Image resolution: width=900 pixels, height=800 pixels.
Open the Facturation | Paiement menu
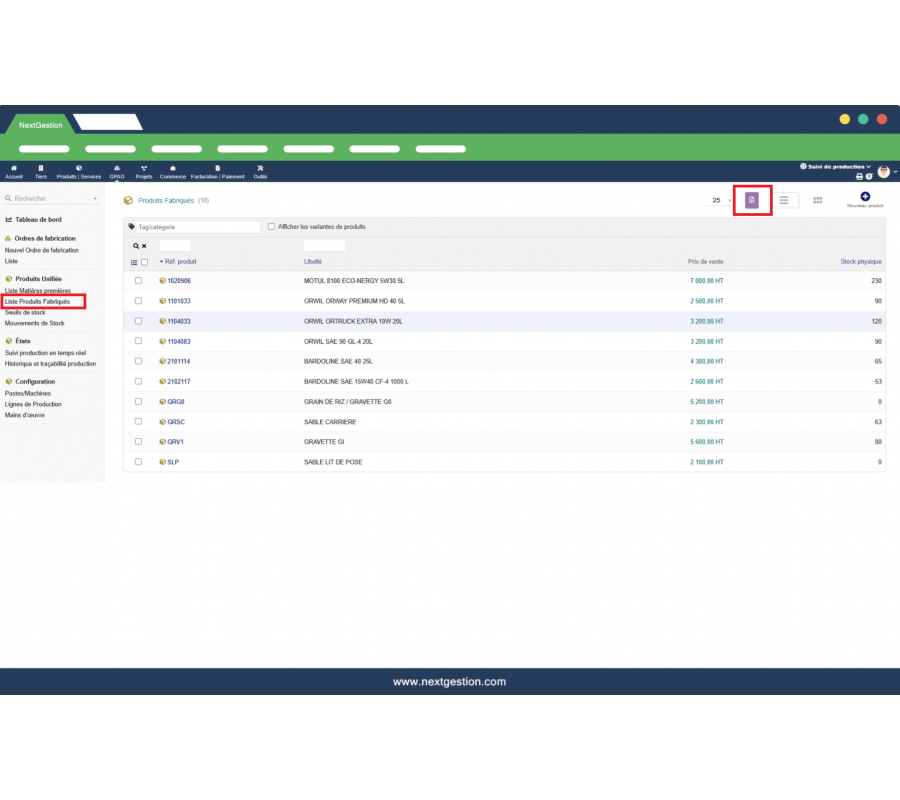click(217, 171)
